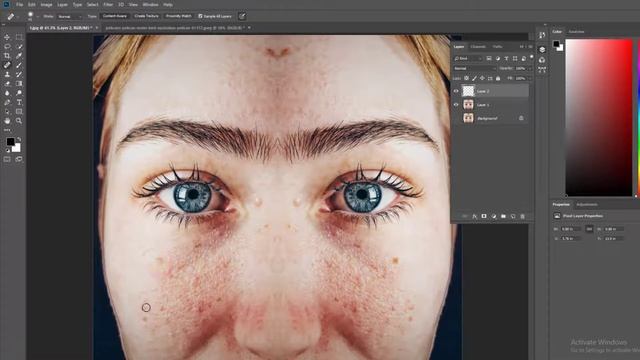The height and width of the screenshot is (360, 640).
Task: Toggle layer filtering on/off switch
Action: (531, 58)
